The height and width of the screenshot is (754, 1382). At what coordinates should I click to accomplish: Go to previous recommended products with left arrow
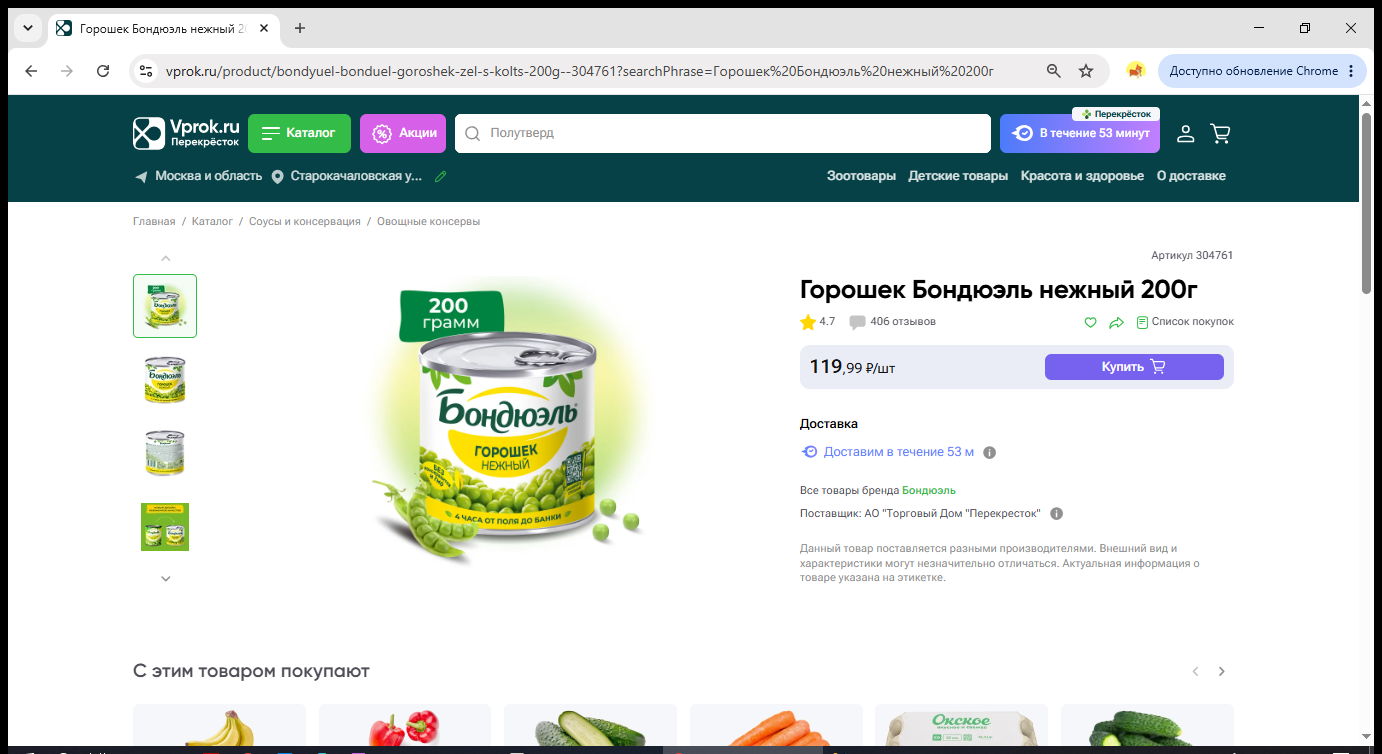coord(1195,671)
